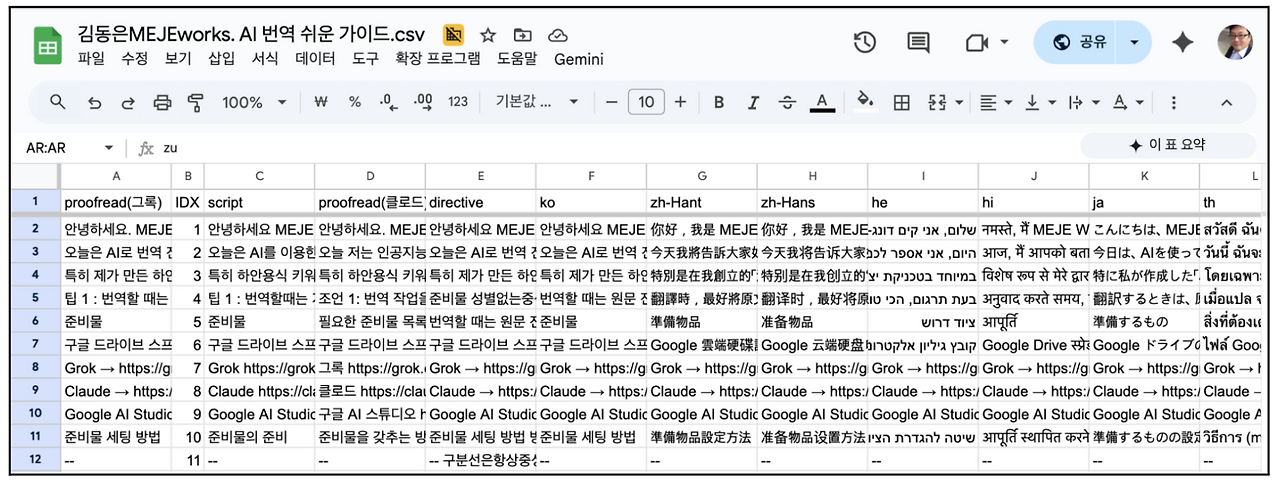Open the zoom 100% dropdown
The image size is (1280, 485).
254,102
